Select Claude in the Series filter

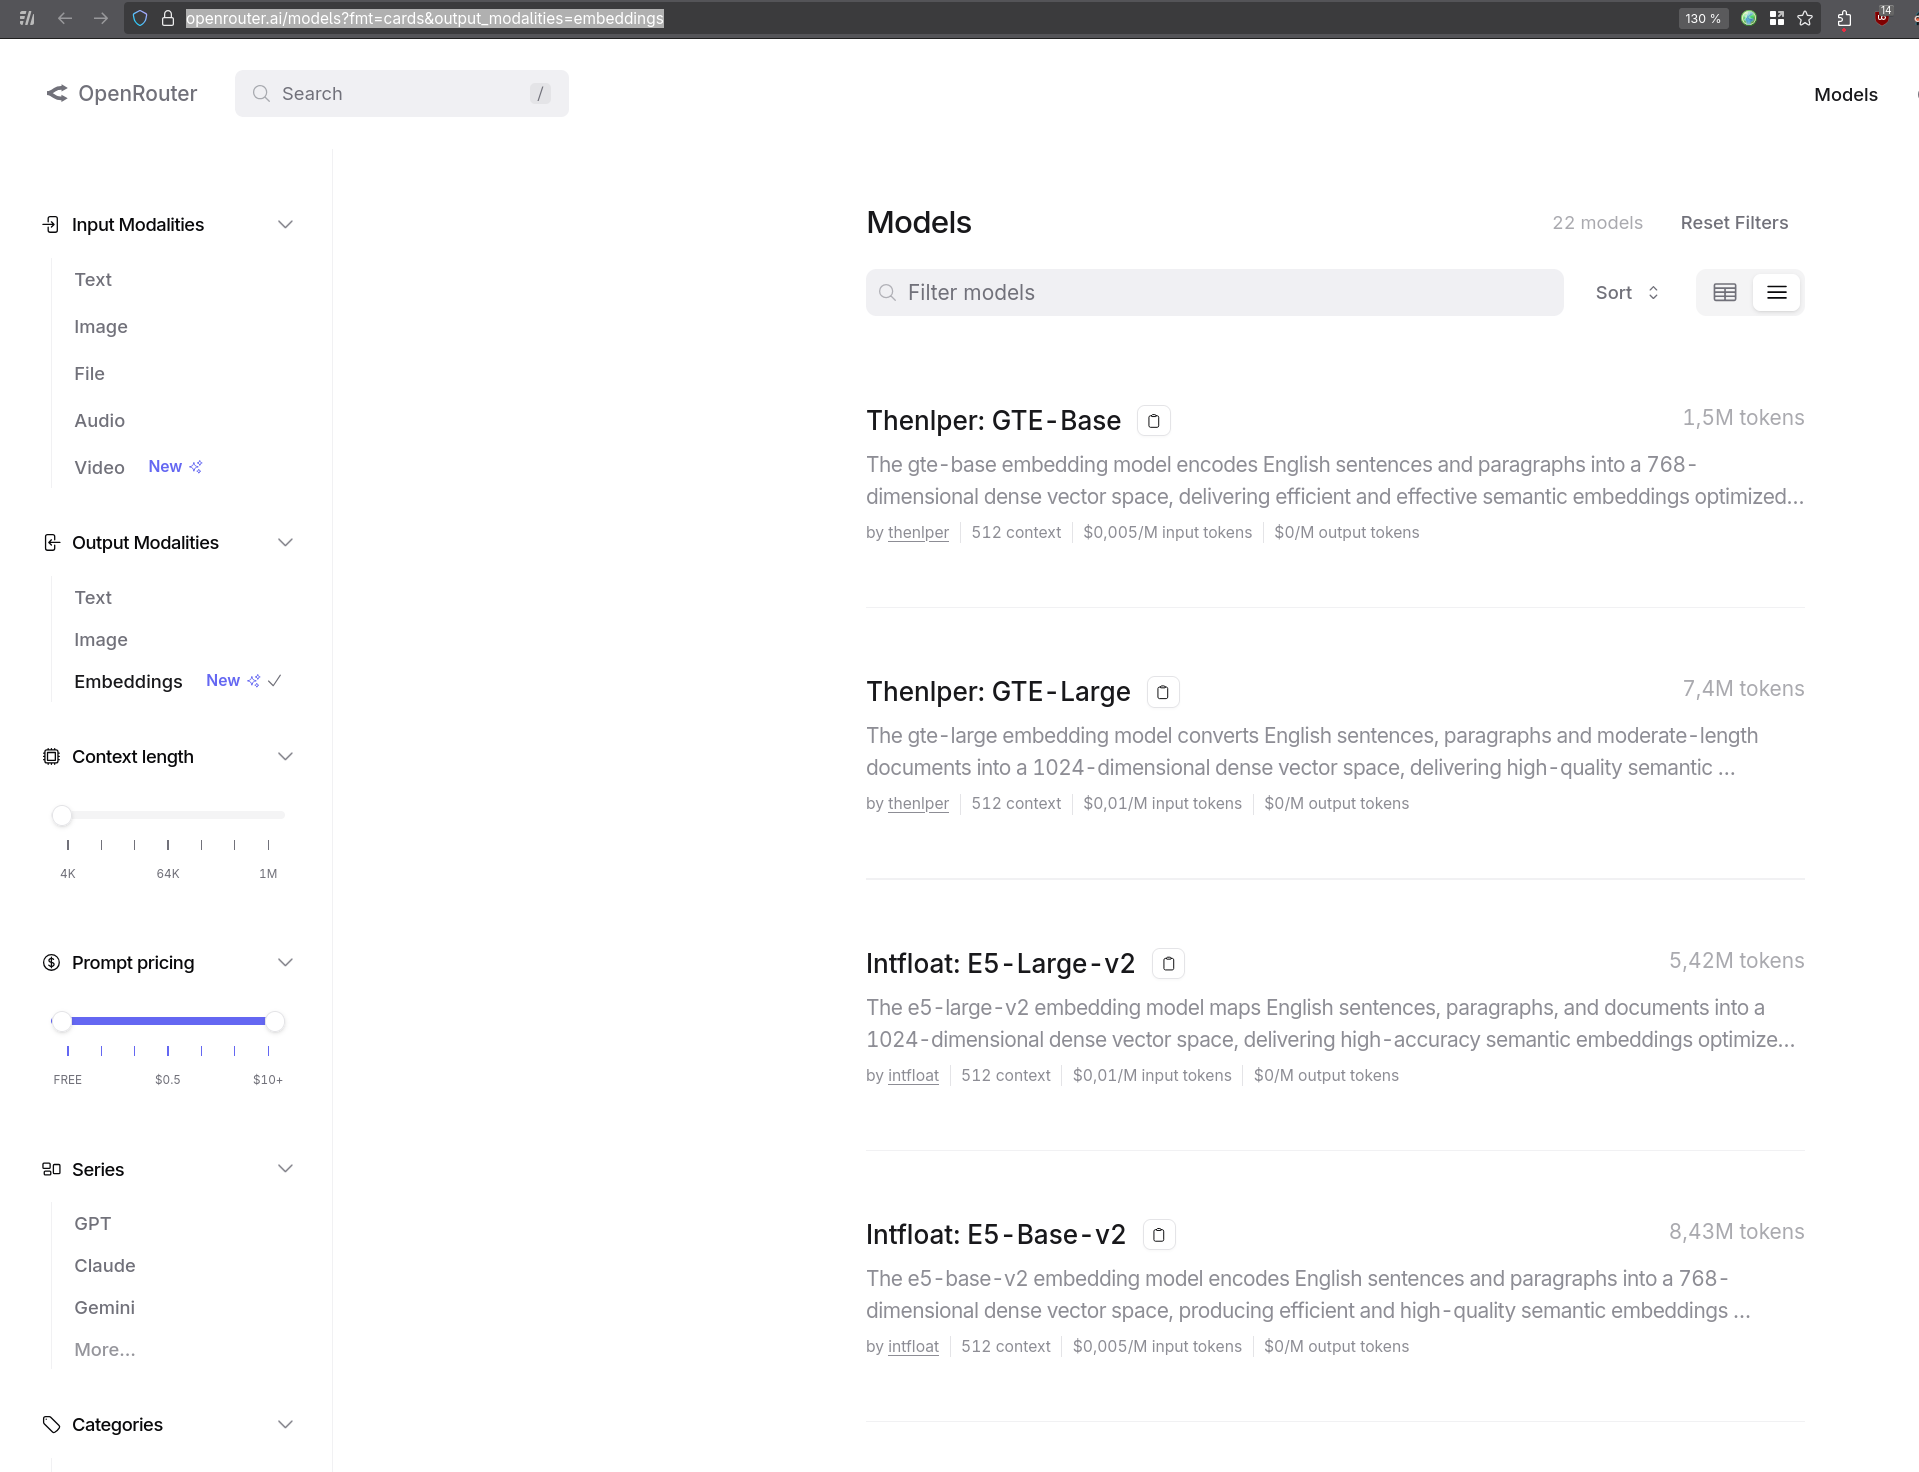105,1266
